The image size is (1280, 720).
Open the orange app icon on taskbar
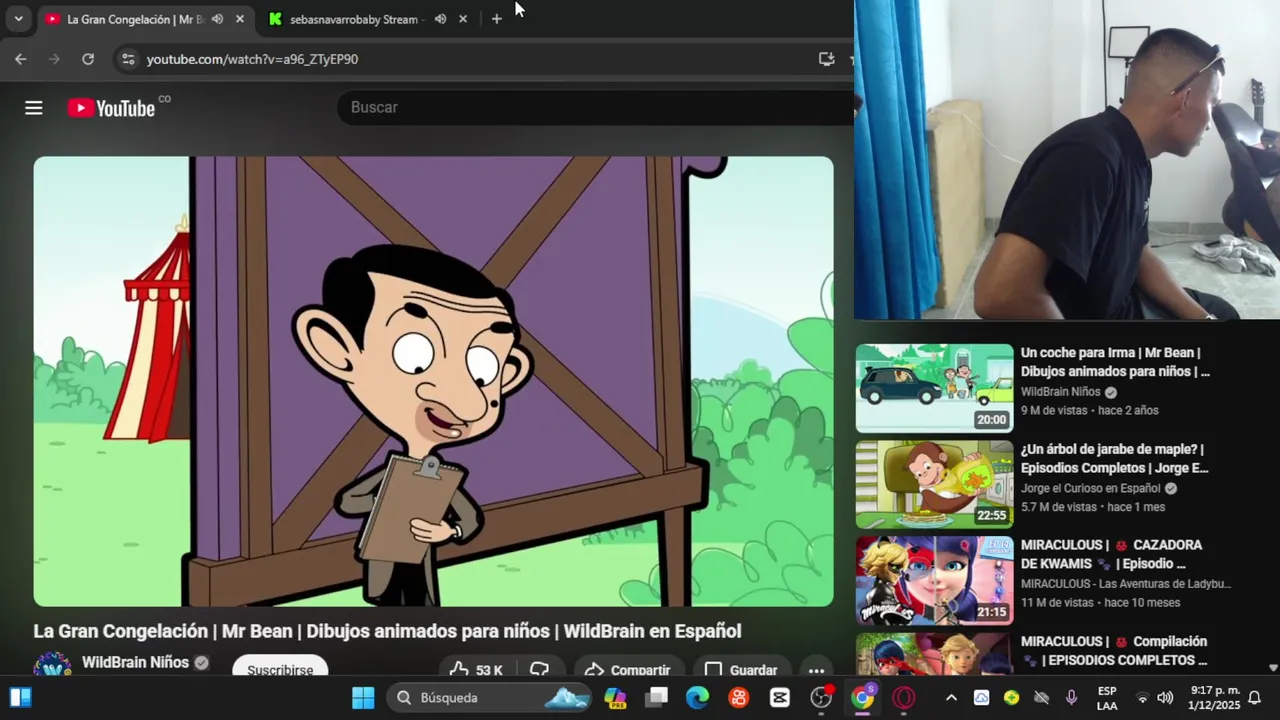[x=738, y=698]
